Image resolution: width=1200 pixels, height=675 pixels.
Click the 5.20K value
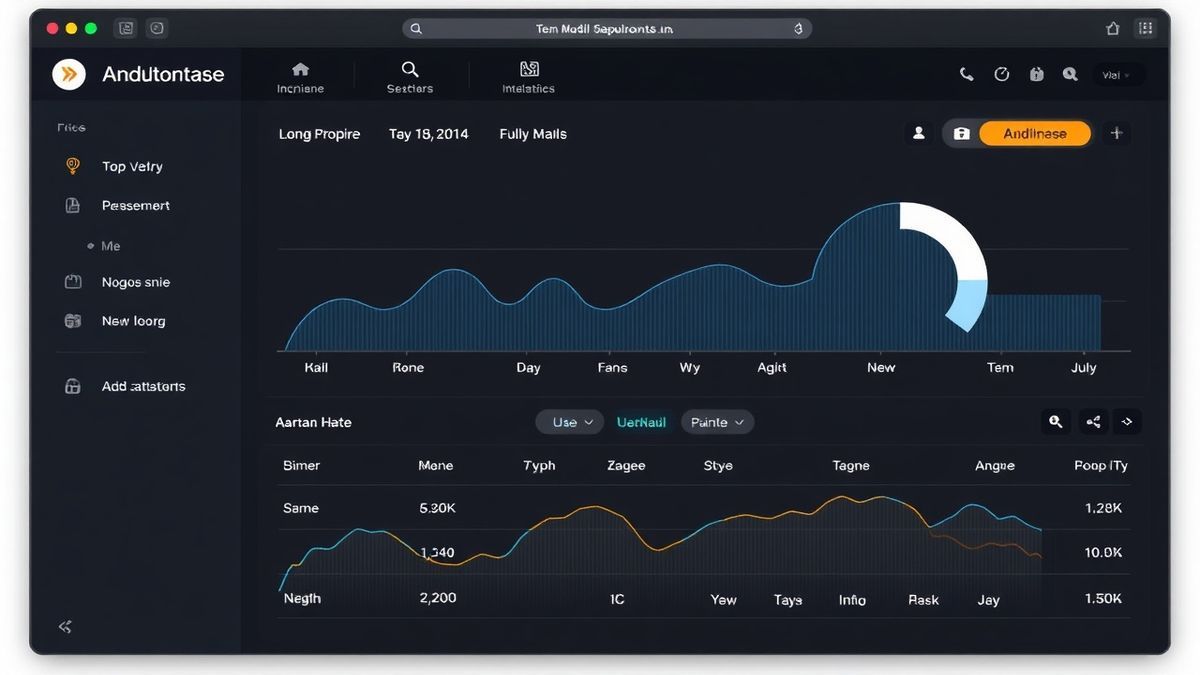point(437,508)
